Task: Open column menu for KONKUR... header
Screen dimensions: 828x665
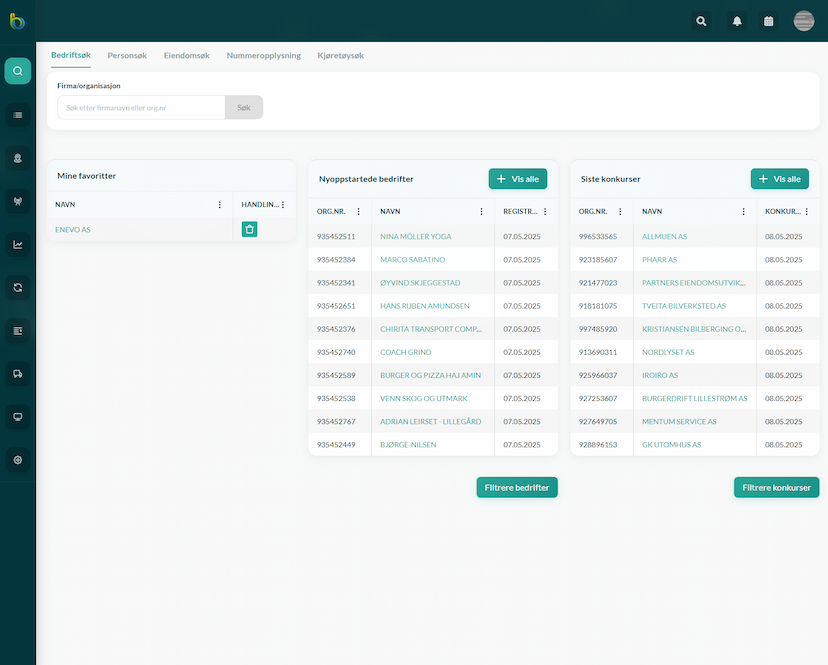Action: 806,211
